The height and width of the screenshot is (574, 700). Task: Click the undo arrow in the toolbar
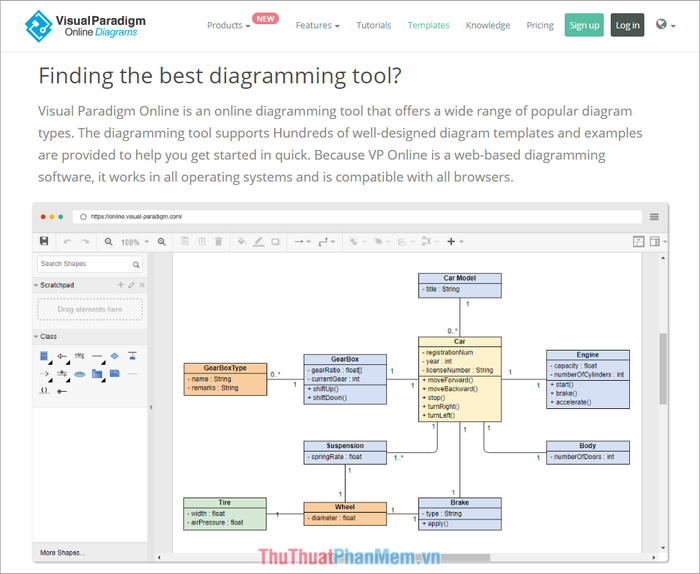pos(68,241)
